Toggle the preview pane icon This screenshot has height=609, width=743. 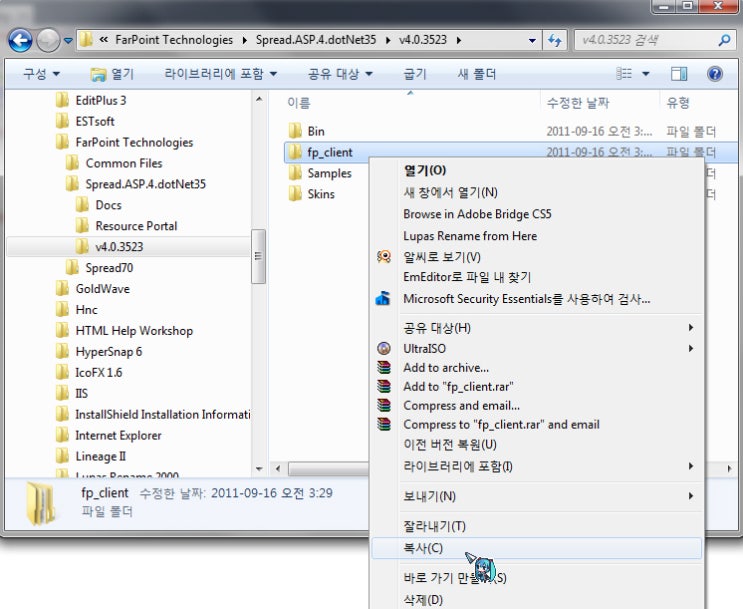click(x=679, y=73)
